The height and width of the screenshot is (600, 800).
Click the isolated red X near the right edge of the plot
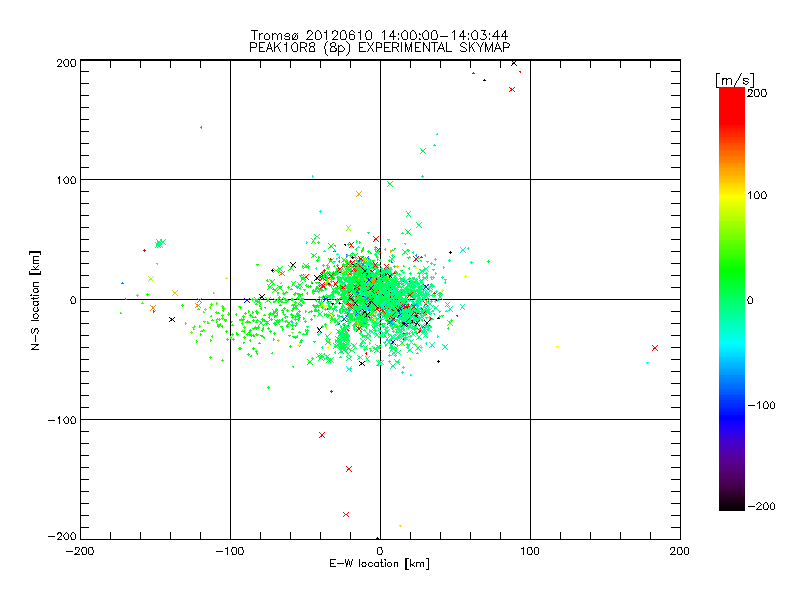point(655,348)
